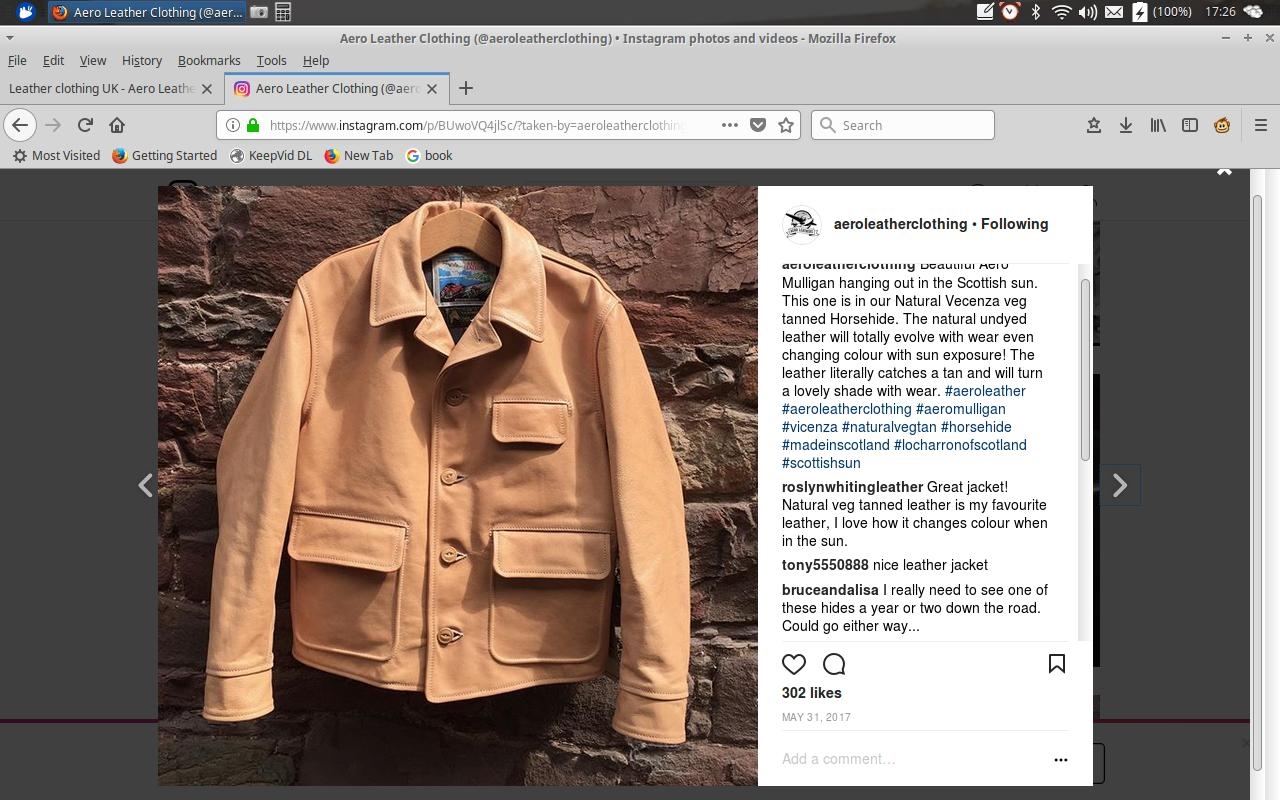Viewport: 1280px width, 800px height.
Task: Show site security padlock information
Action: click(253, 125)
